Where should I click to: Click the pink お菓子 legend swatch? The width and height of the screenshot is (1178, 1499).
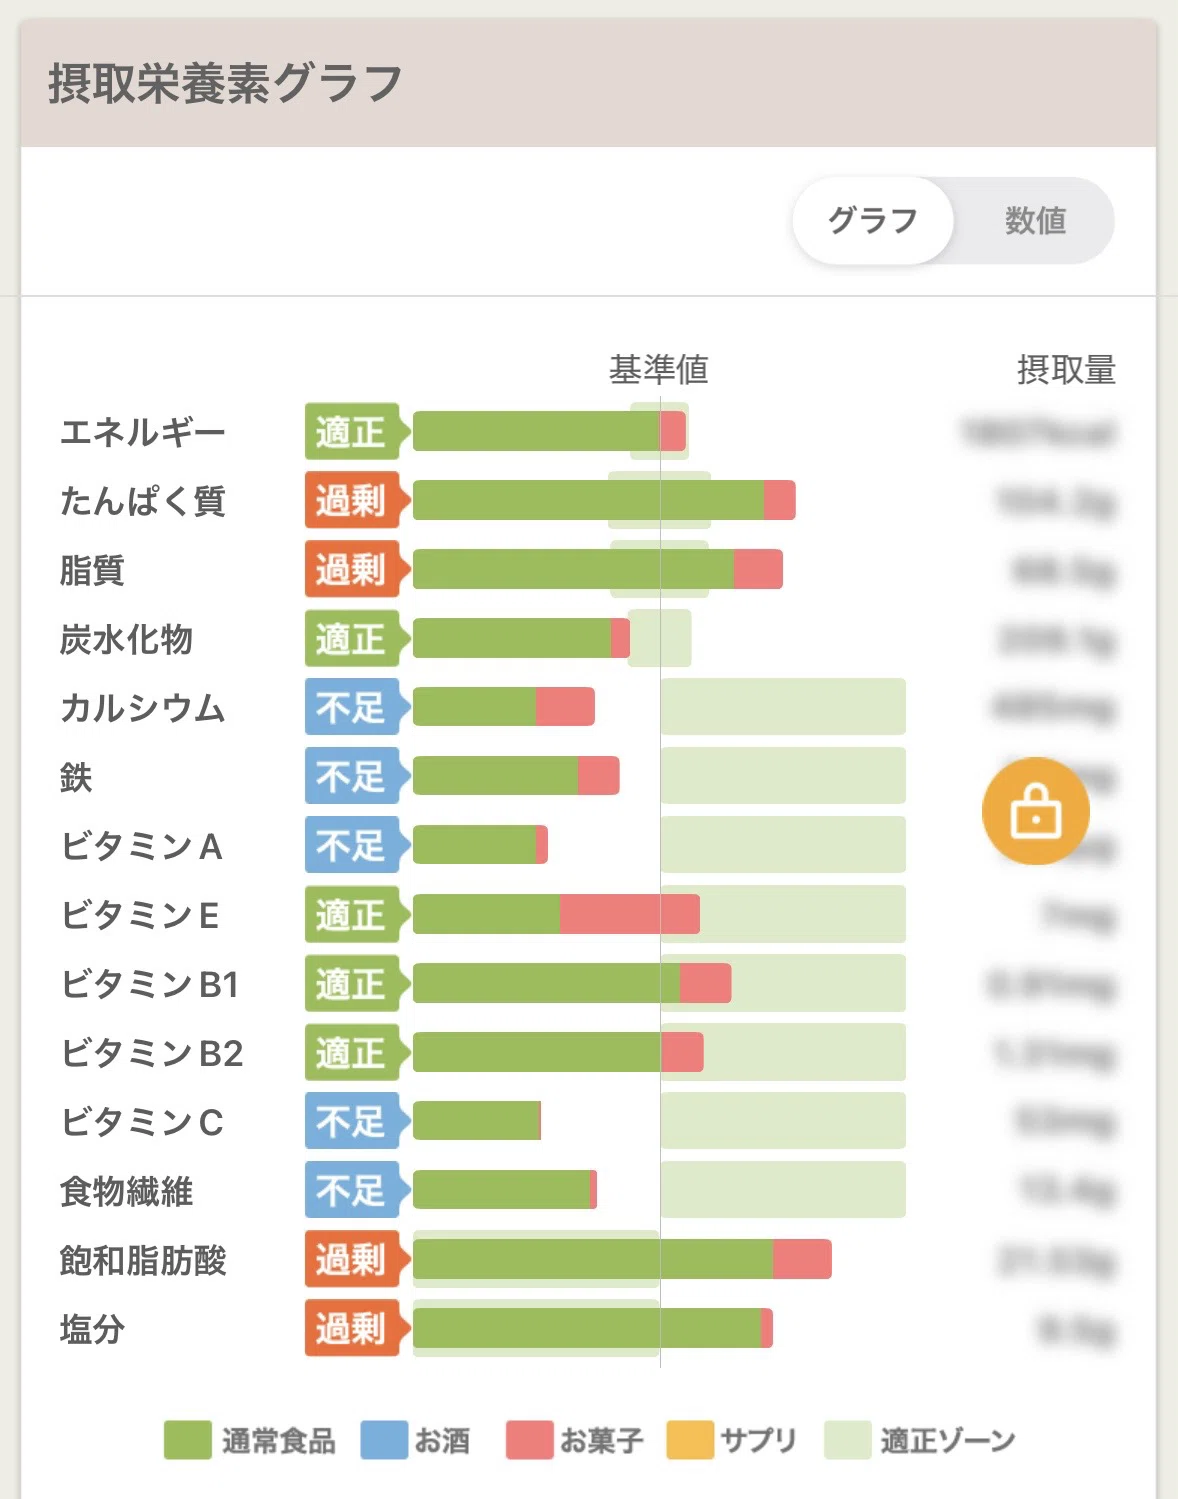[x=529, y=1440]
